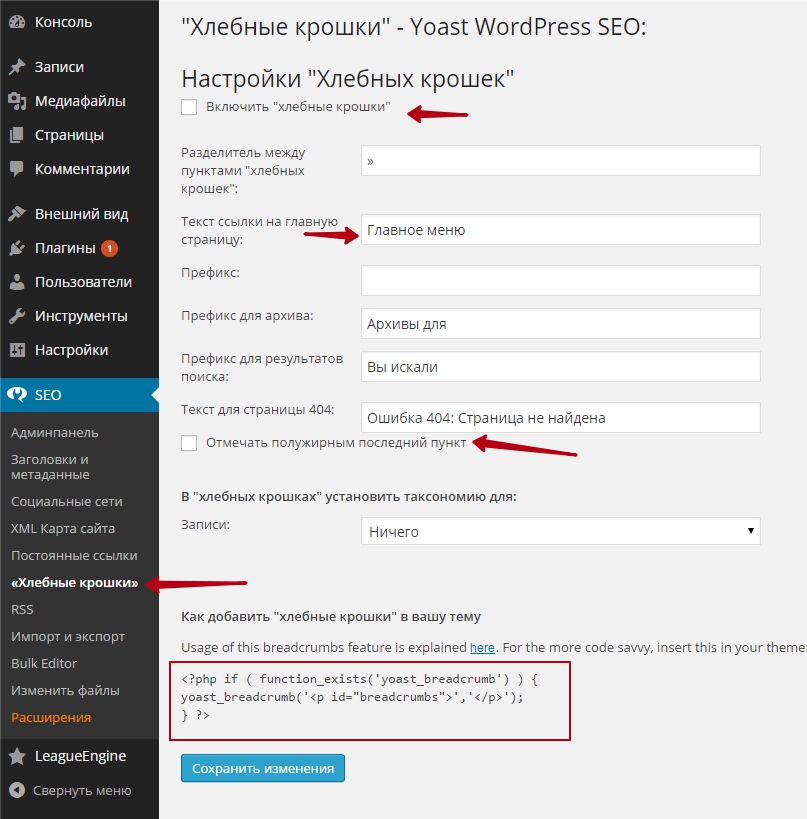Screen dimensions: 807x819
Task: Click the empty Префикс input field
Action: coord(560,280)
